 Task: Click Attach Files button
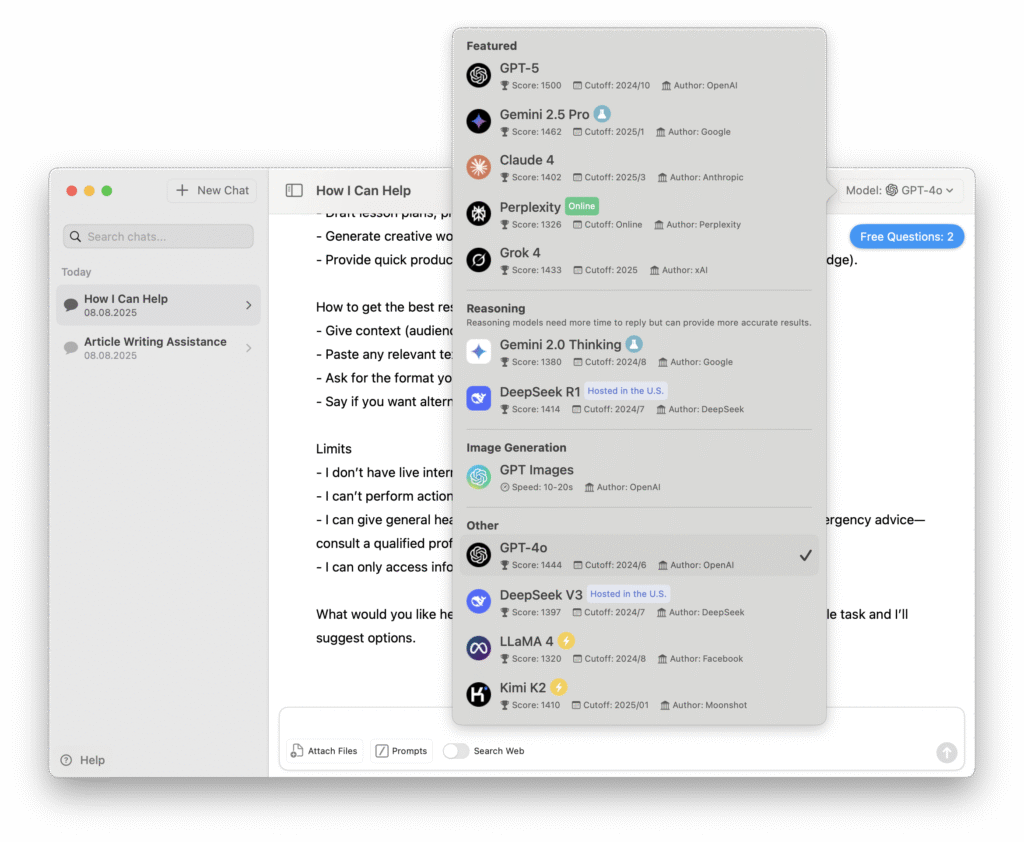click(325, 751)
